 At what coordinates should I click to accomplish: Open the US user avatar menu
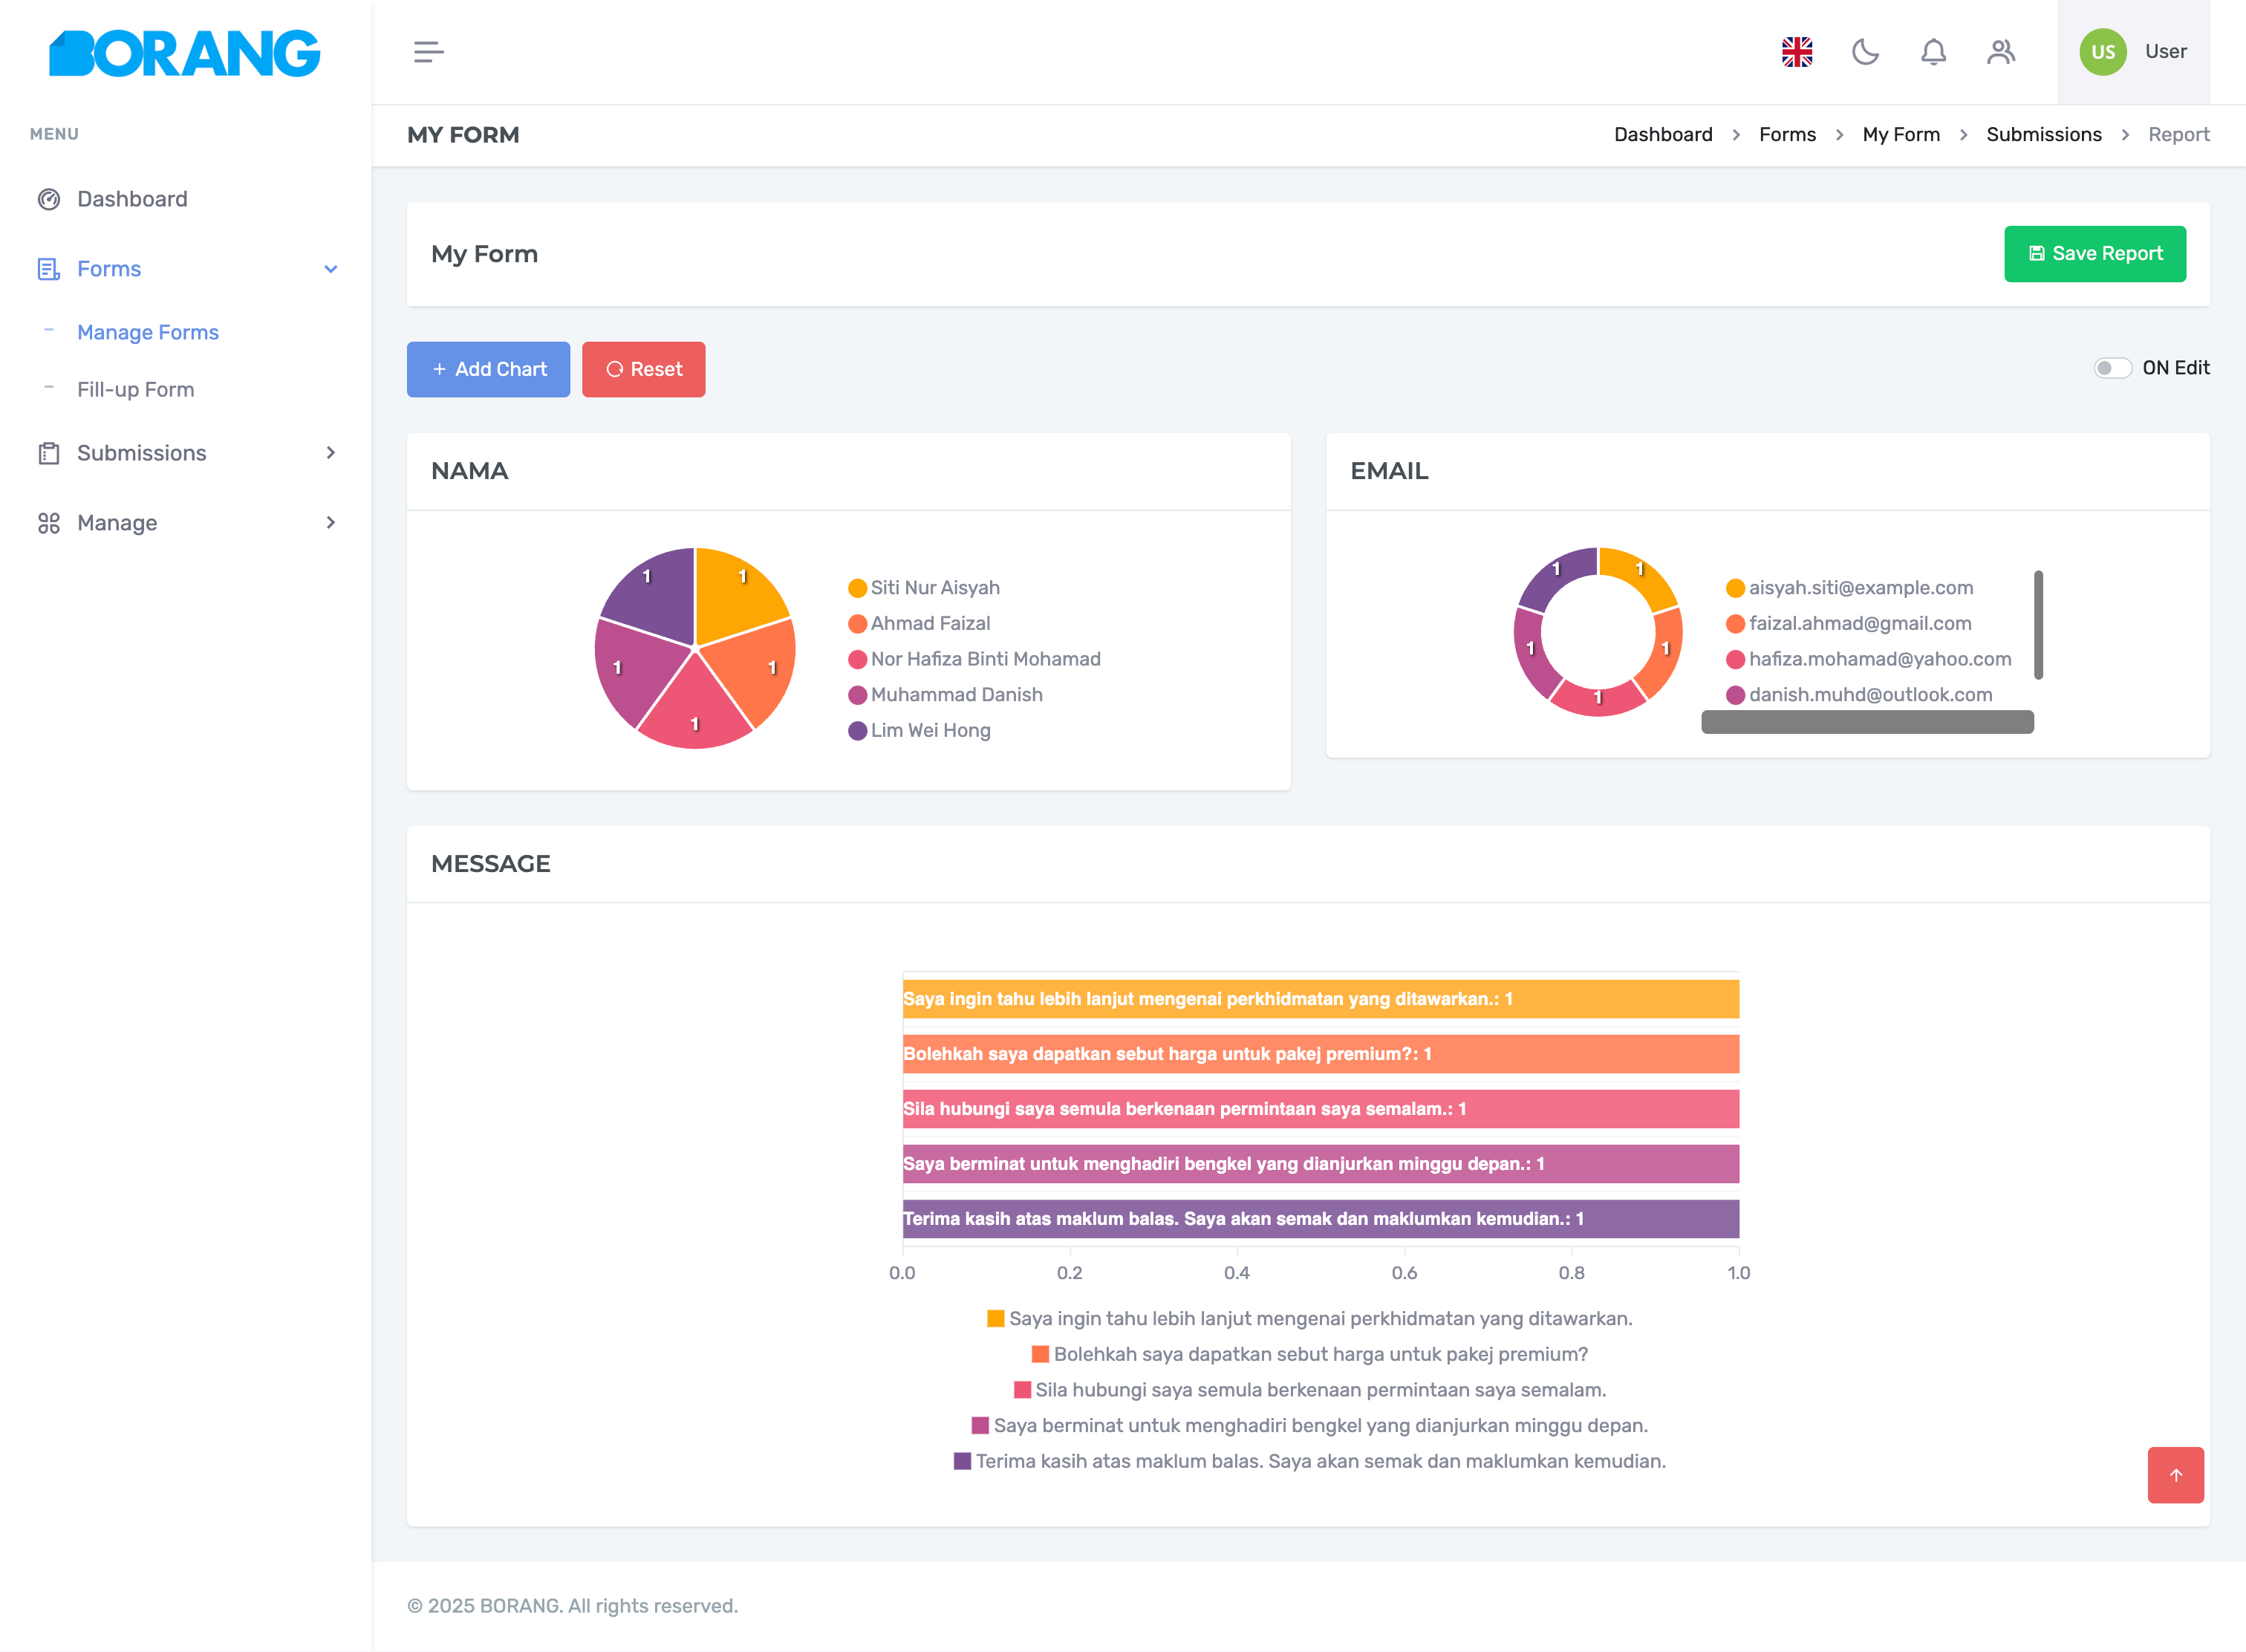click(2133, 52)
